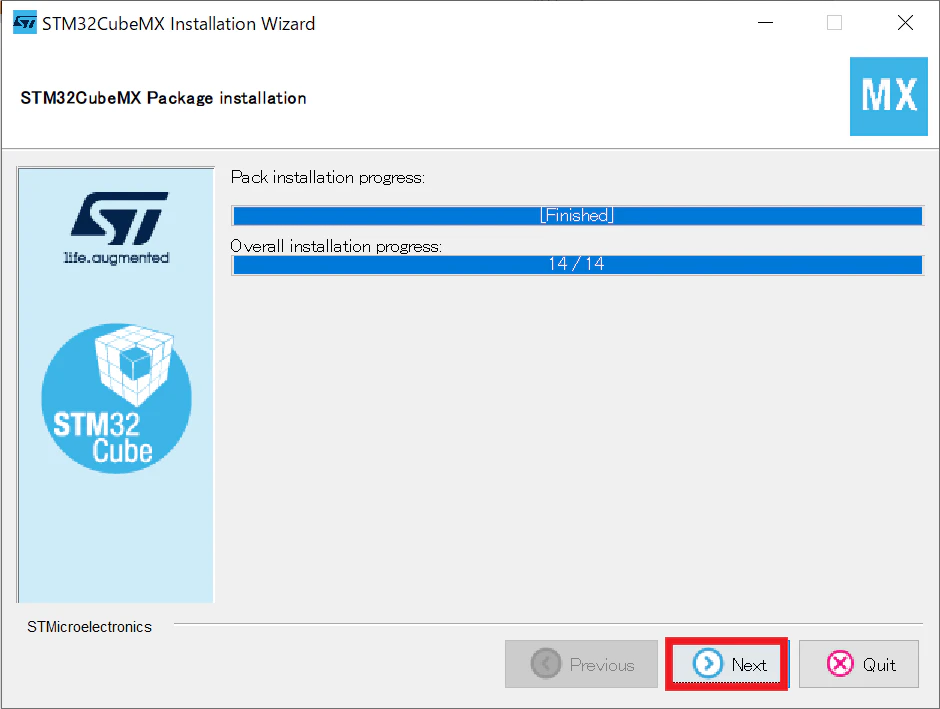Click the 'STM32CubeMX Installation Wizard' title text
This screenshot has height=709, width=940.
click(179, 23)
